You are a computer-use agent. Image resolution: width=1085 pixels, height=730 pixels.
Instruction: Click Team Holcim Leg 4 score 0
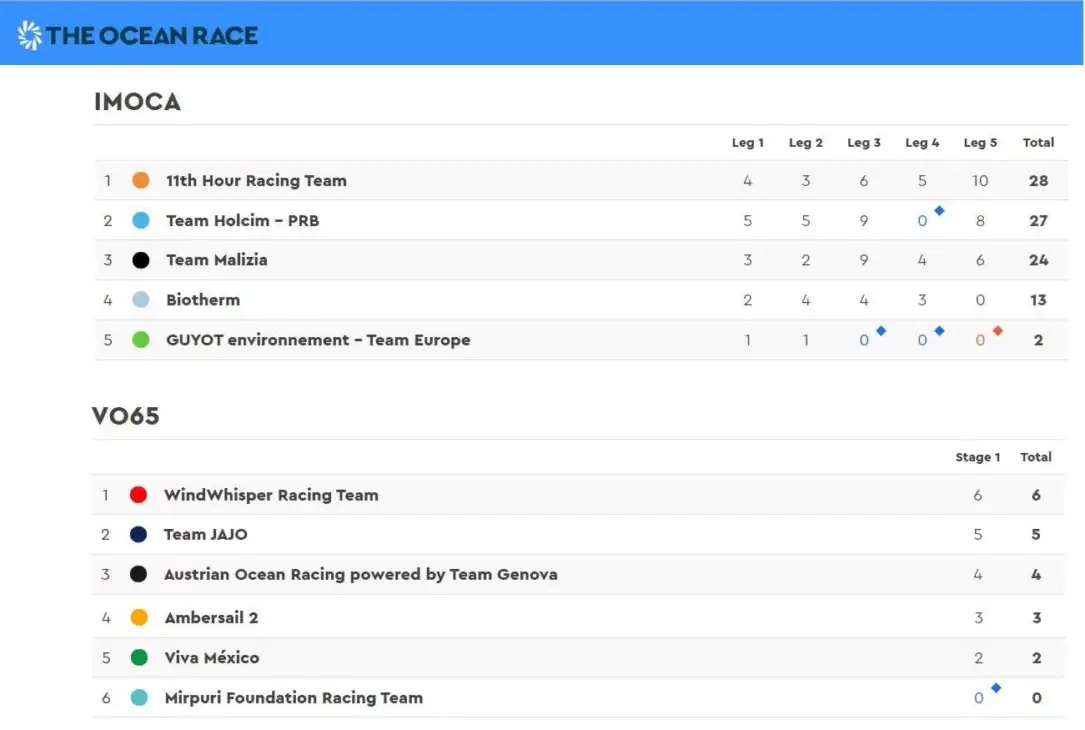coord(922,221)
